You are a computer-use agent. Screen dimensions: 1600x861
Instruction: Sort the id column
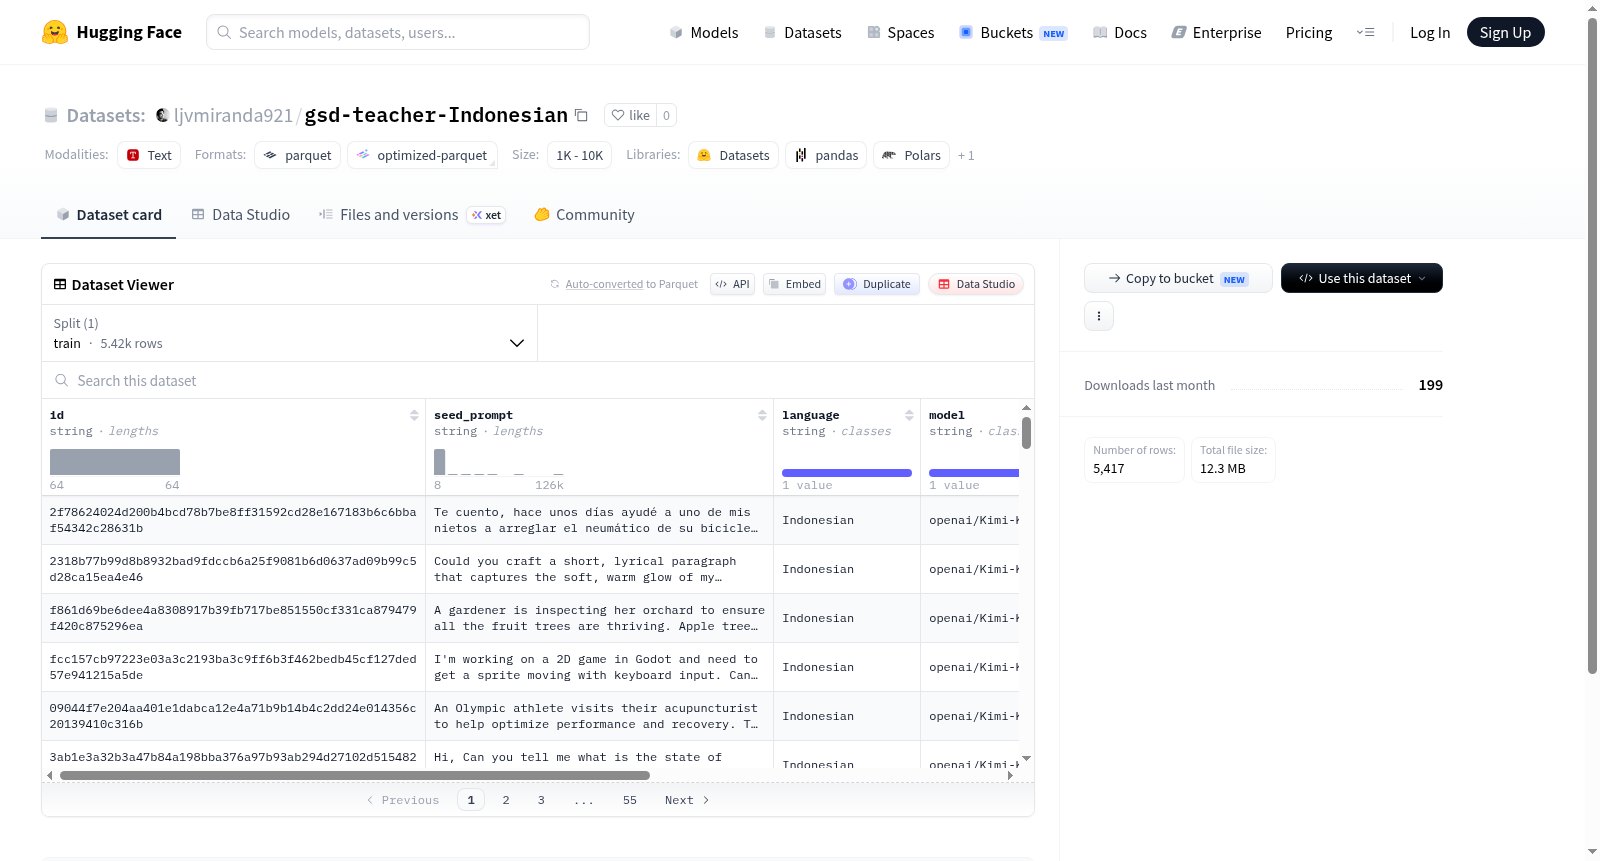point(414,415)
